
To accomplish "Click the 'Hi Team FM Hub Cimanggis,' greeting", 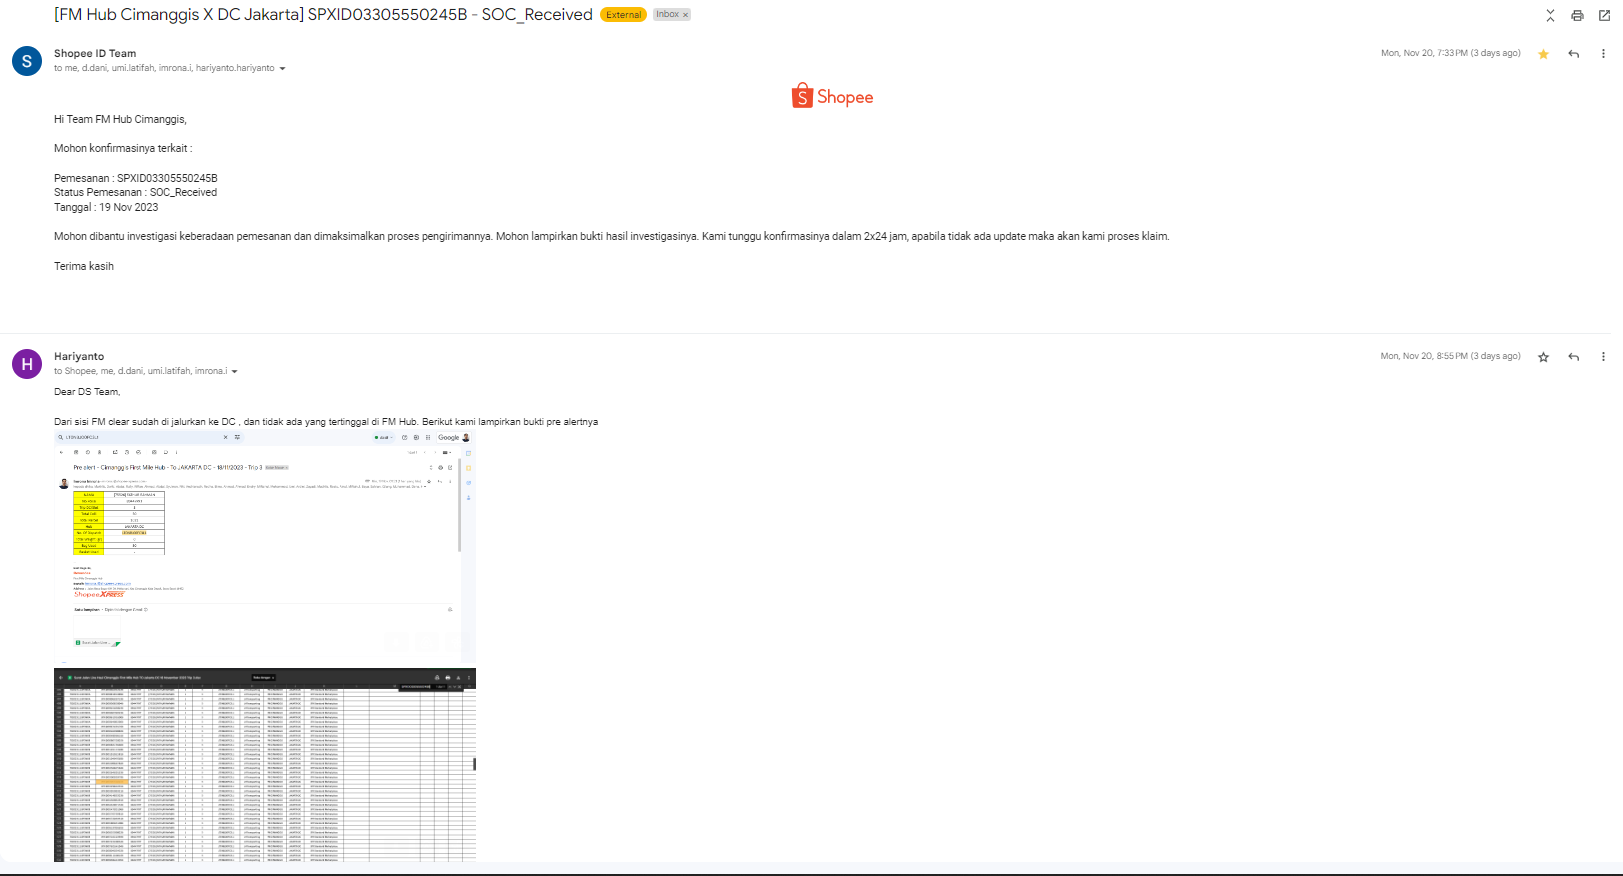I will point(120,120).
